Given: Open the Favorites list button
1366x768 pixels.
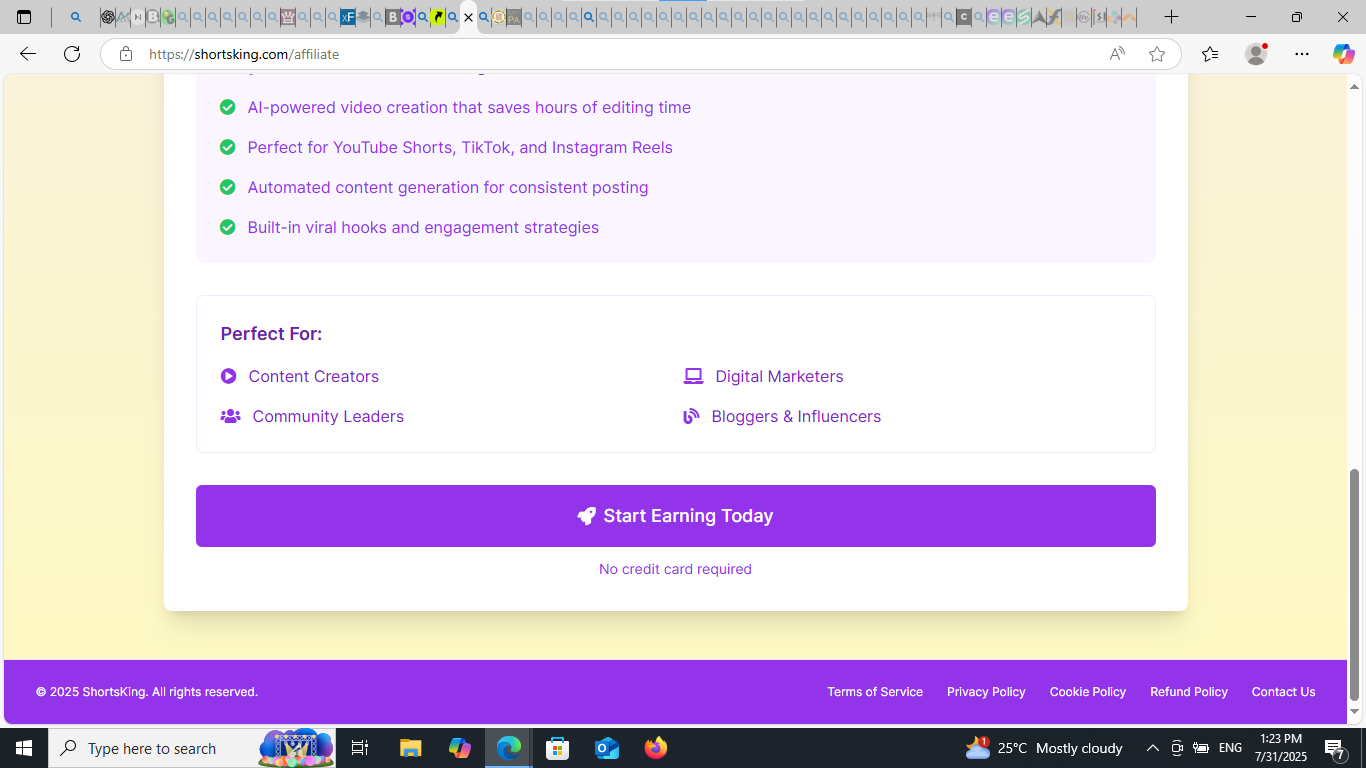Looking at the screenshot, I should coord(1210,54).
